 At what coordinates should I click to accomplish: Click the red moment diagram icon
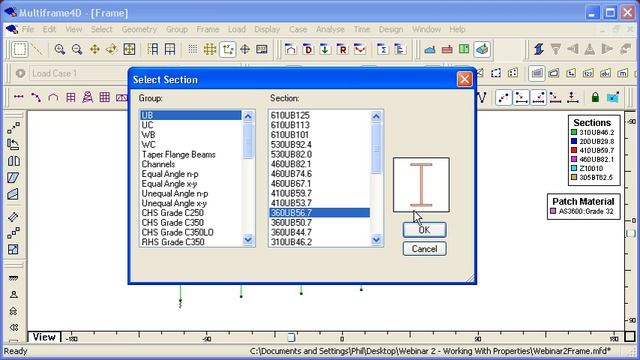click(x=360, y=49)
